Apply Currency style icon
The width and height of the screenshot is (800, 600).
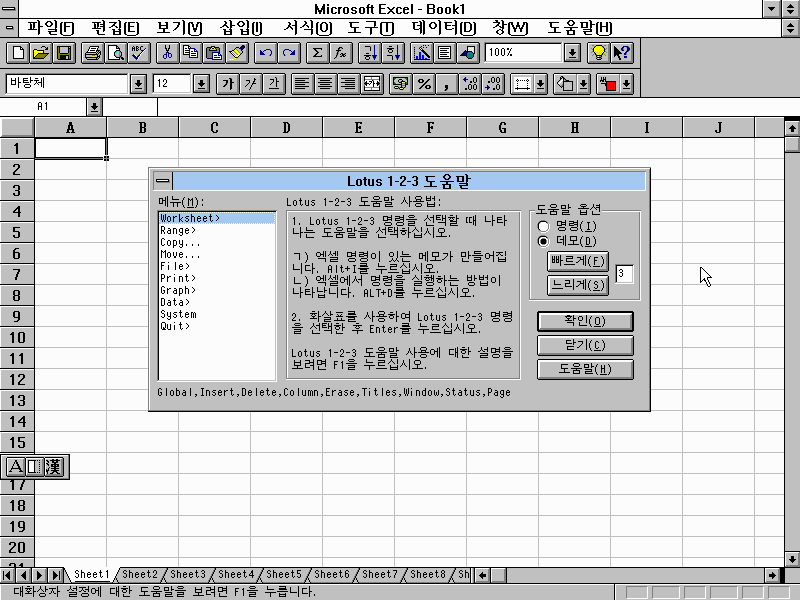(x=401, y=84)
